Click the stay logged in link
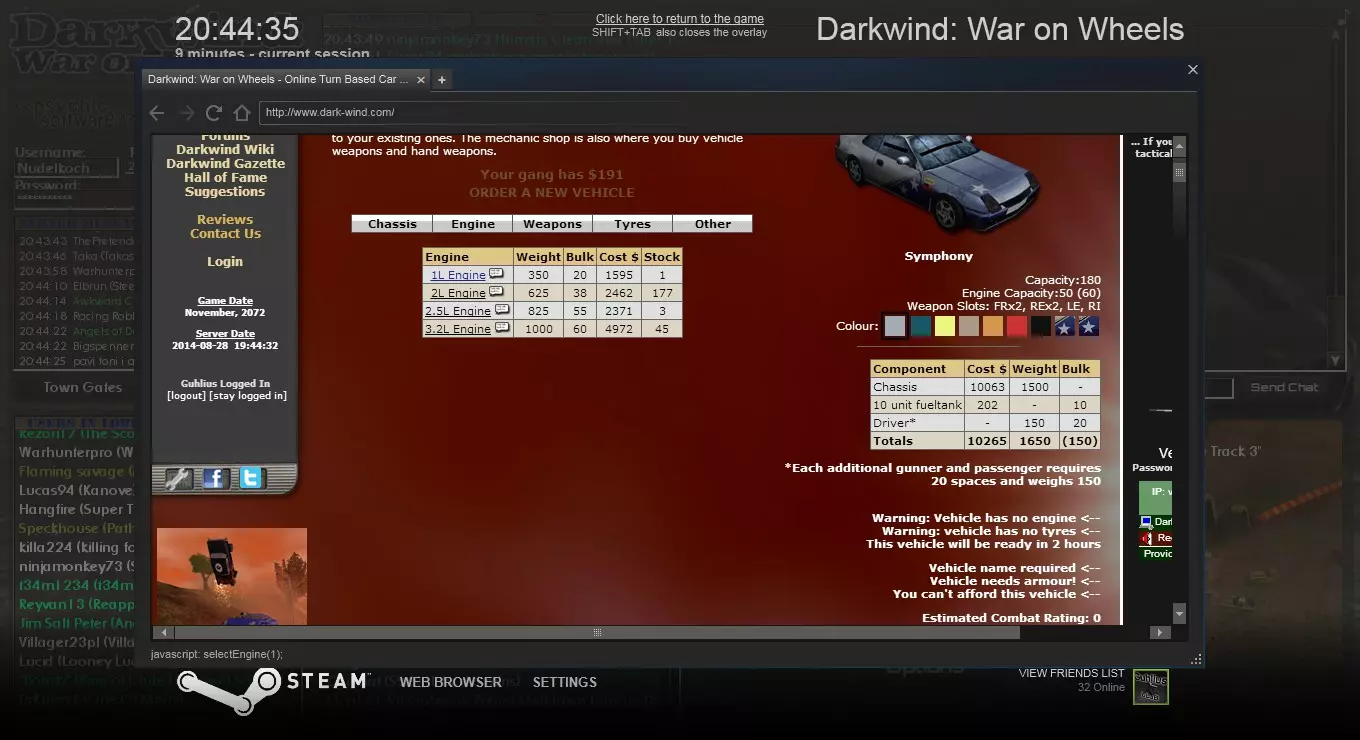The width and height of the screenshot is (1360, 740). pyautogui.click(x=248, y=396)
